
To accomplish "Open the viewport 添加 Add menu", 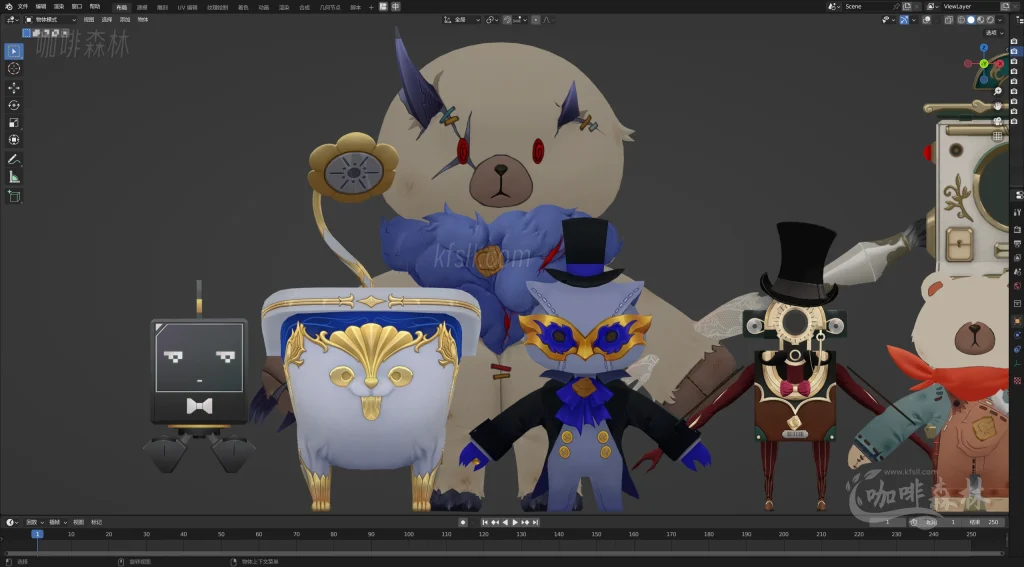I will [x=125, y=20].
